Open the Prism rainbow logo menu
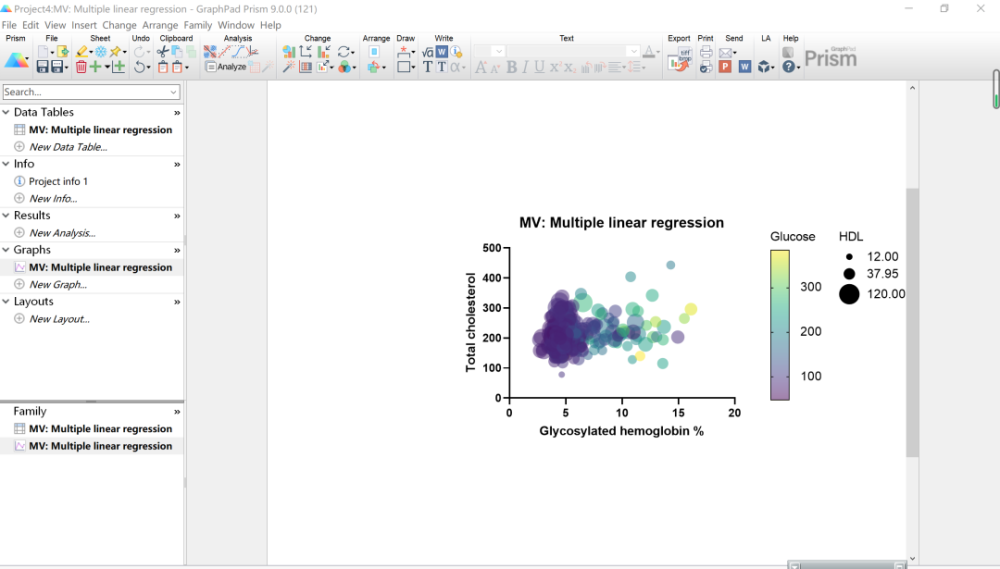The image size is (1000, 569). 16,61
